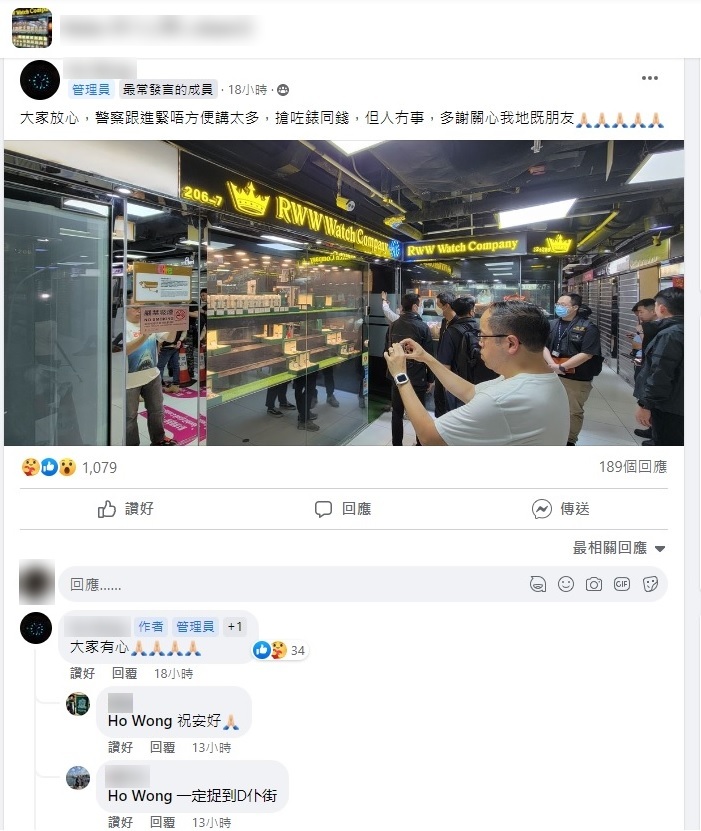The width and height of the screenshot is (701, 831).
Task: Click the 讚好 thumbs-up button on post
Action: 126,509
